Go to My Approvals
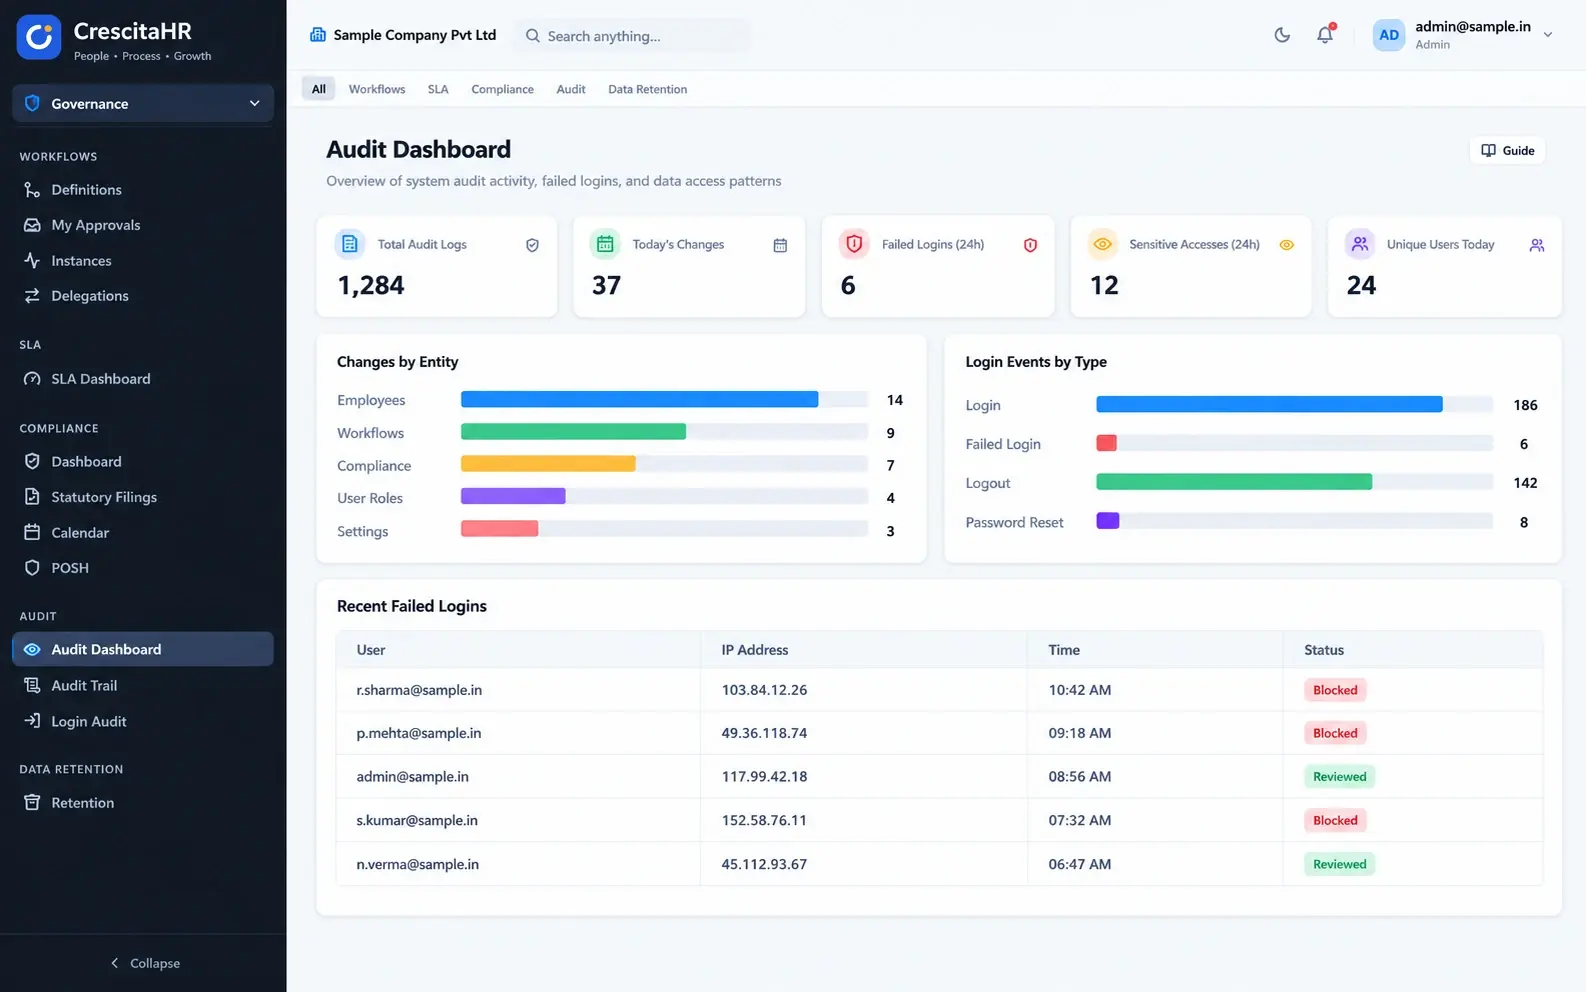1586x992 pixels. pos(143,225)
